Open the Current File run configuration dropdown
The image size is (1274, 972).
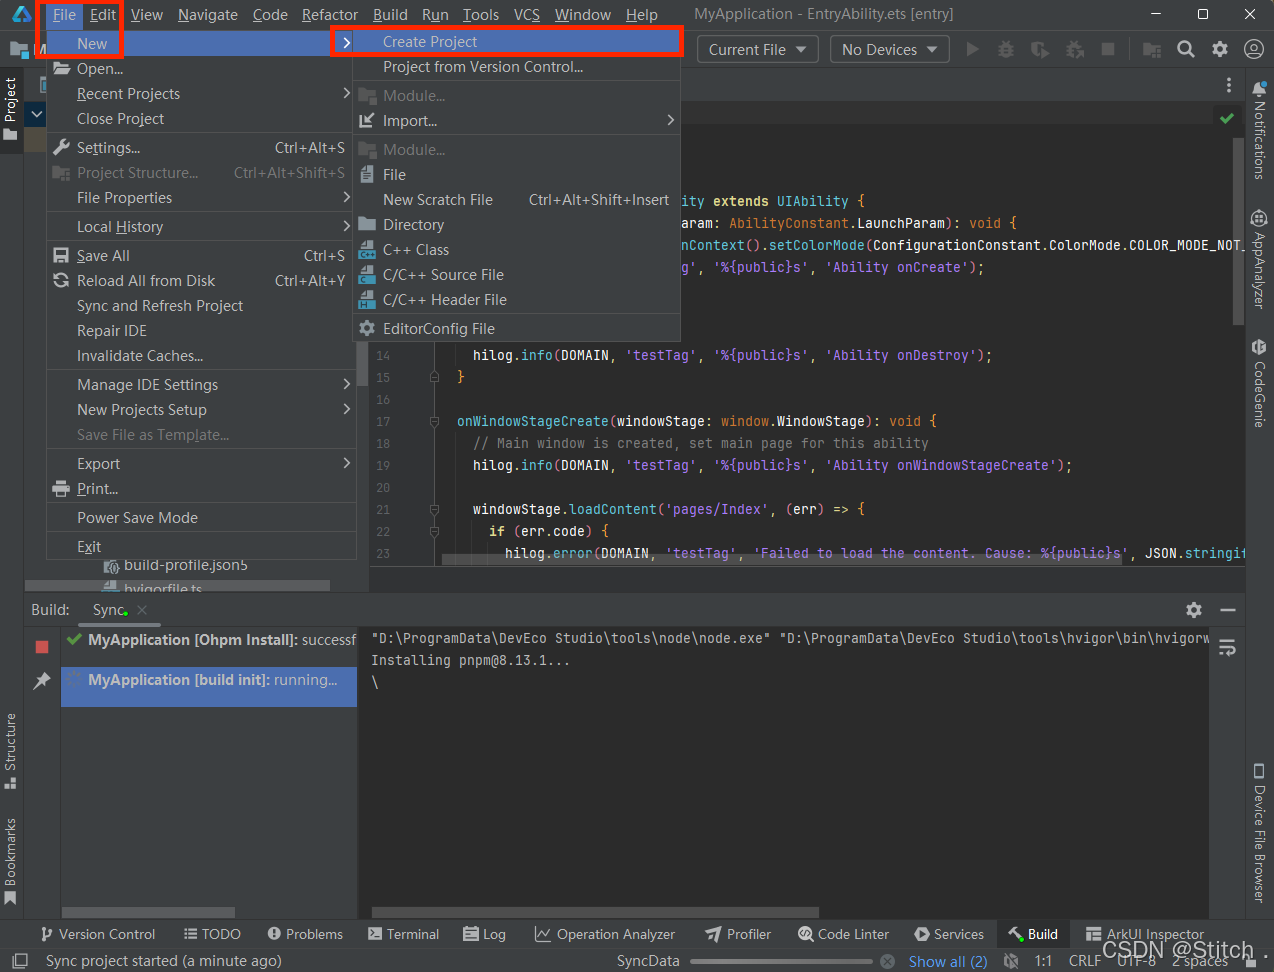[759, 50]
